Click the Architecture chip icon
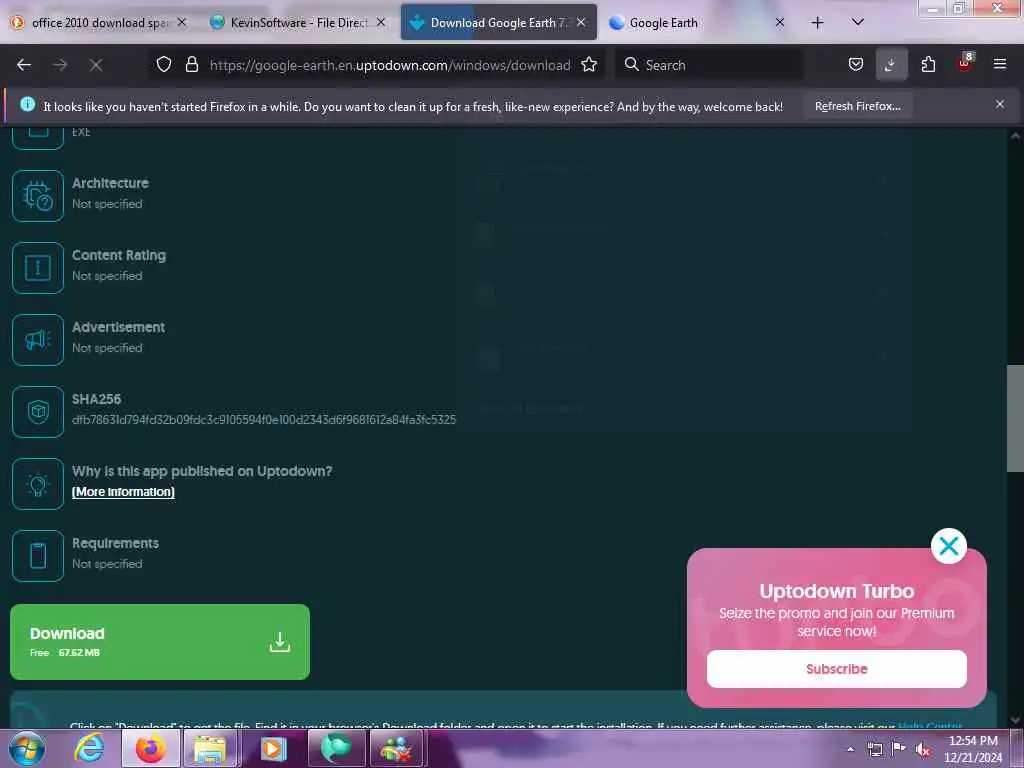The image size is (1024, 768). click(x=38, y=196)
